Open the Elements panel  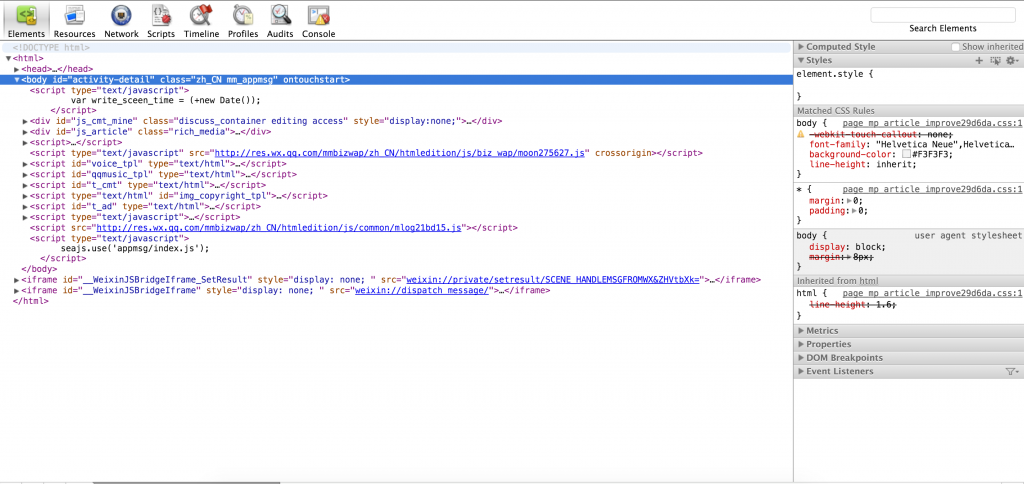pos(25,21)
